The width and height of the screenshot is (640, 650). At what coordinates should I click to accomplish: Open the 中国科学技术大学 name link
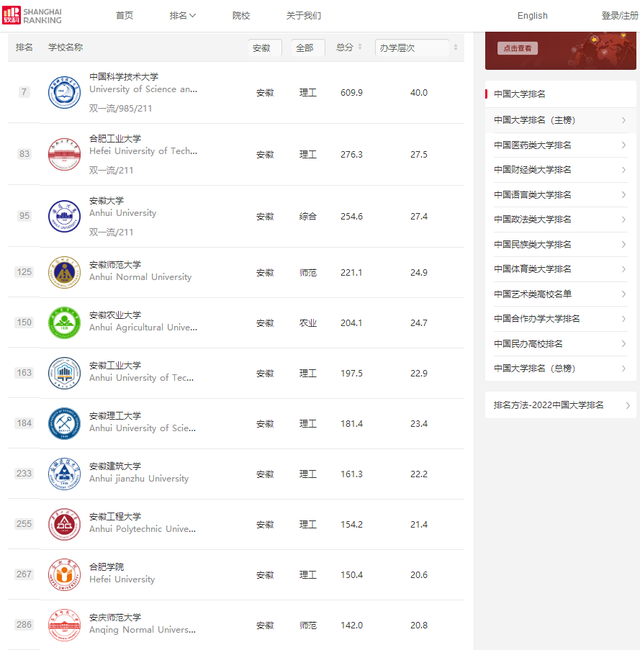coord(124,77)
